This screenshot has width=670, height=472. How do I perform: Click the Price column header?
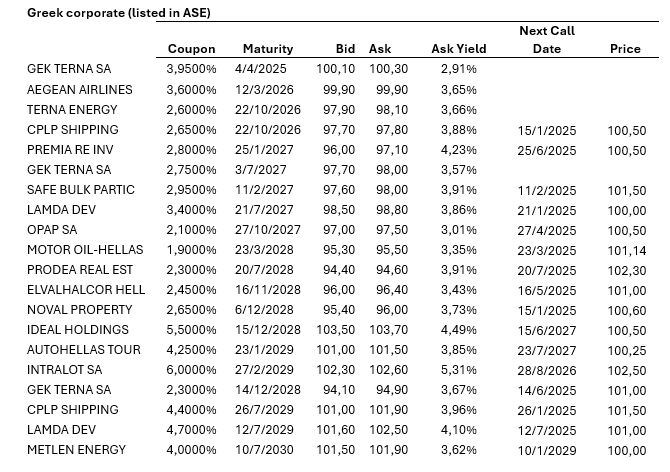[x=625, y=49]
